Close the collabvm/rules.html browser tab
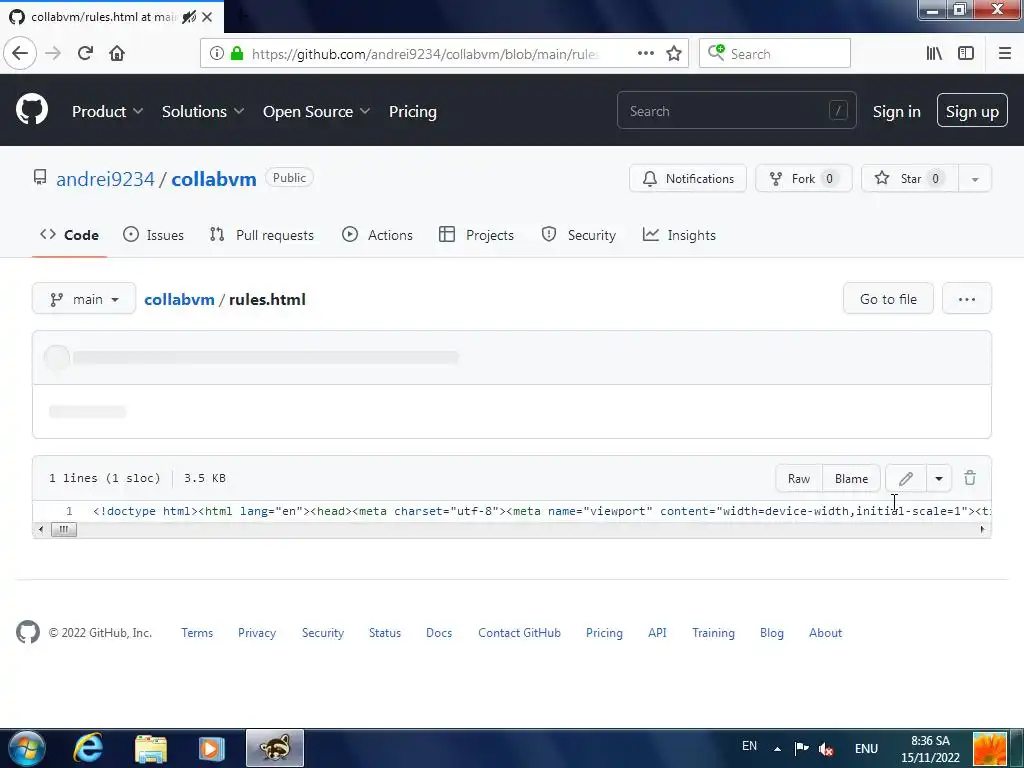Screen dimensions: 1024x768 [x=207, y=17]
